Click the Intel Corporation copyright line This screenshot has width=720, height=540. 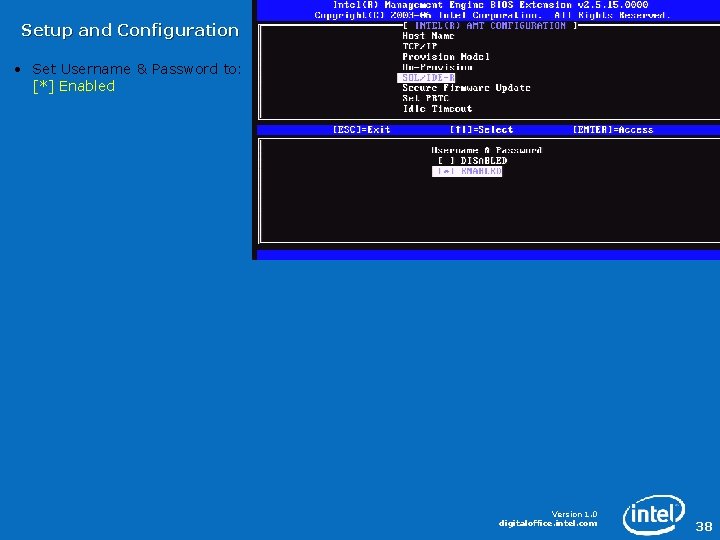(x=492, y=15)
